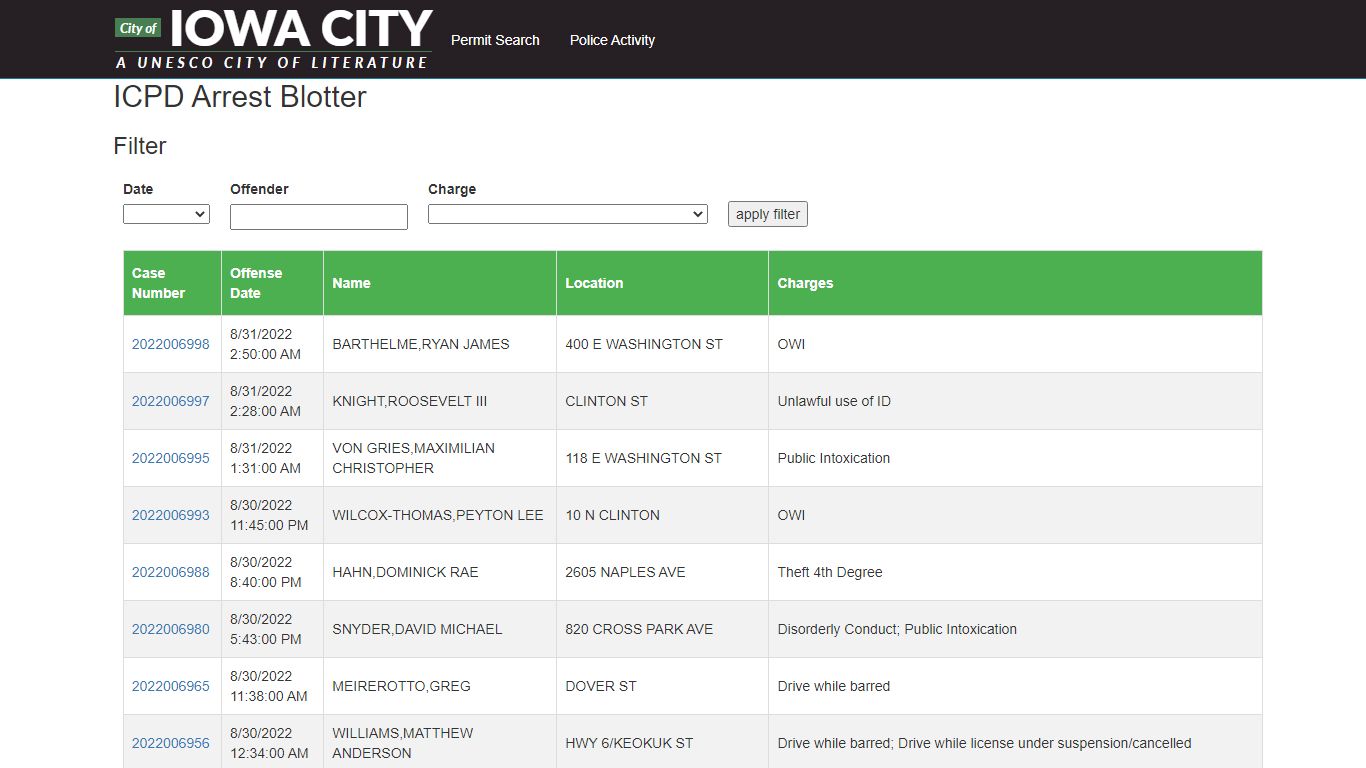Click the Filter section heading
Screen dimensions: 1366x768
pyautogui.click(x=140, y=146)
